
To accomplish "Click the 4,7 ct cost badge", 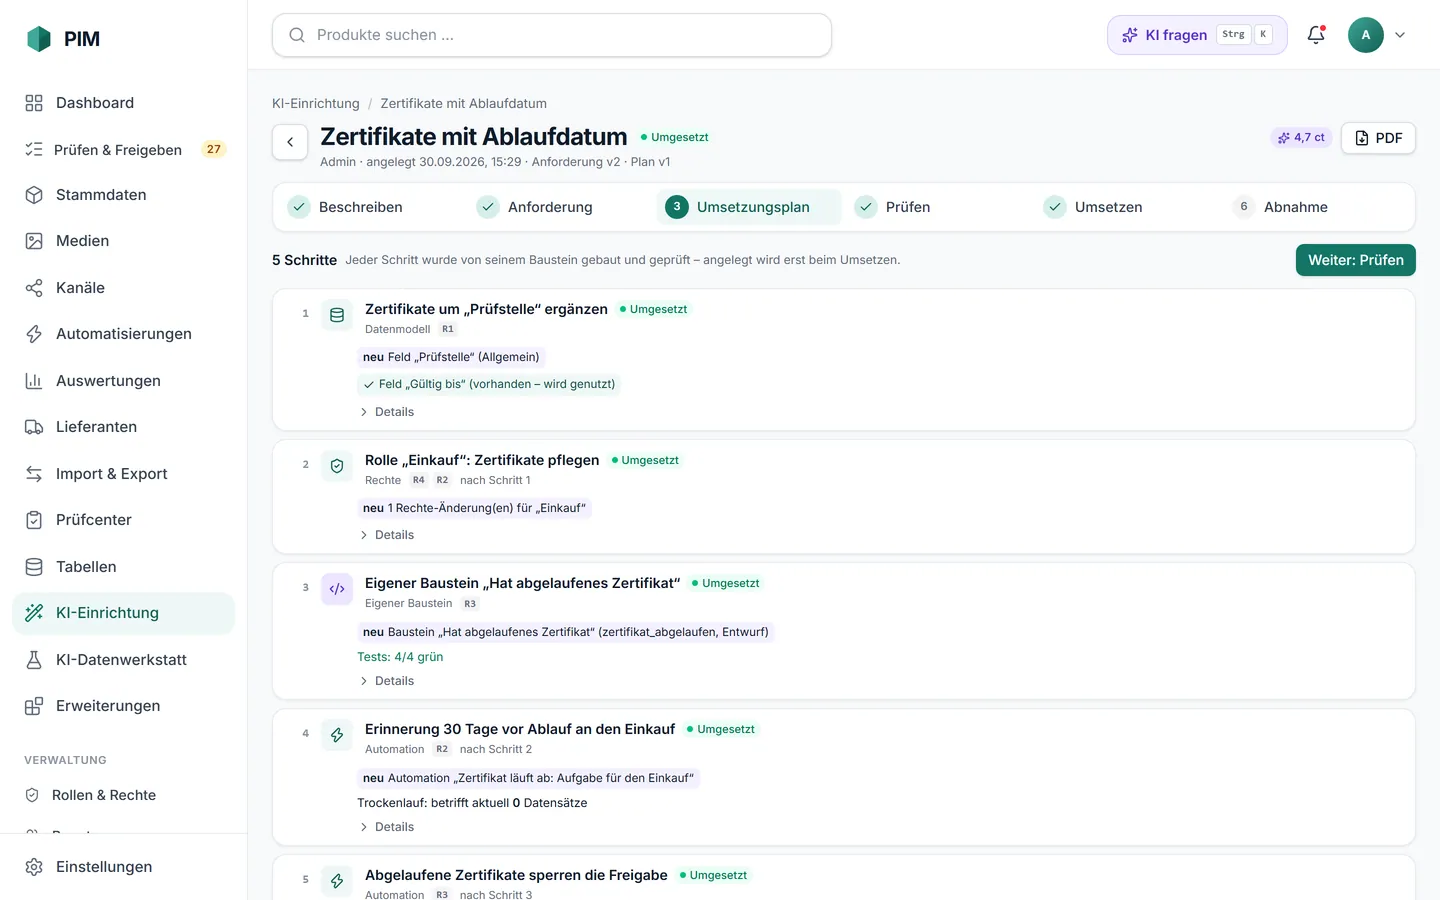I will 1301,138.
